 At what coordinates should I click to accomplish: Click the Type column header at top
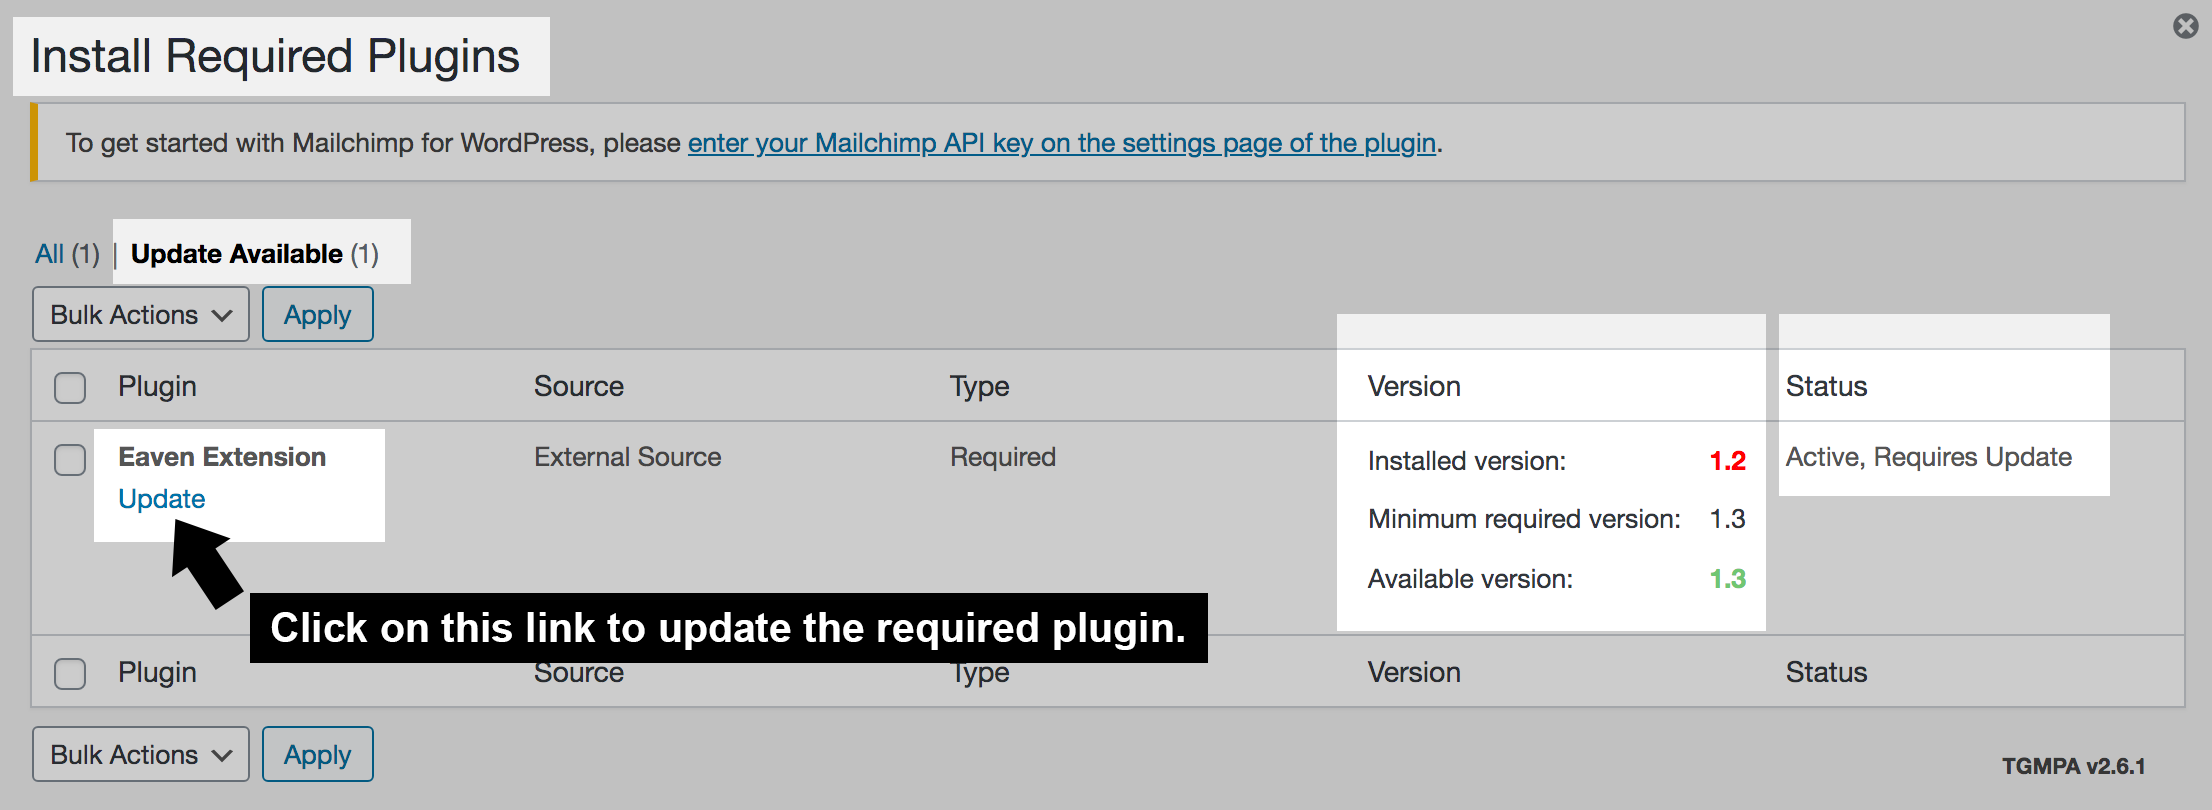point(980,386)
